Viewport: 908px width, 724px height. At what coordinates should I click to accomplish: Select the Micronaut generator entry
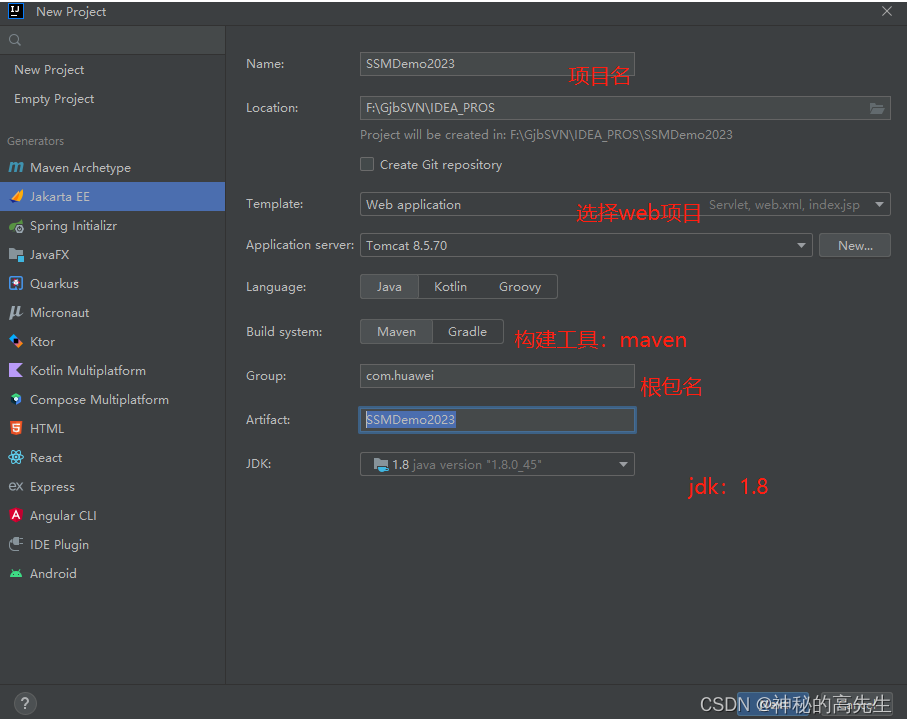[112, 313]
